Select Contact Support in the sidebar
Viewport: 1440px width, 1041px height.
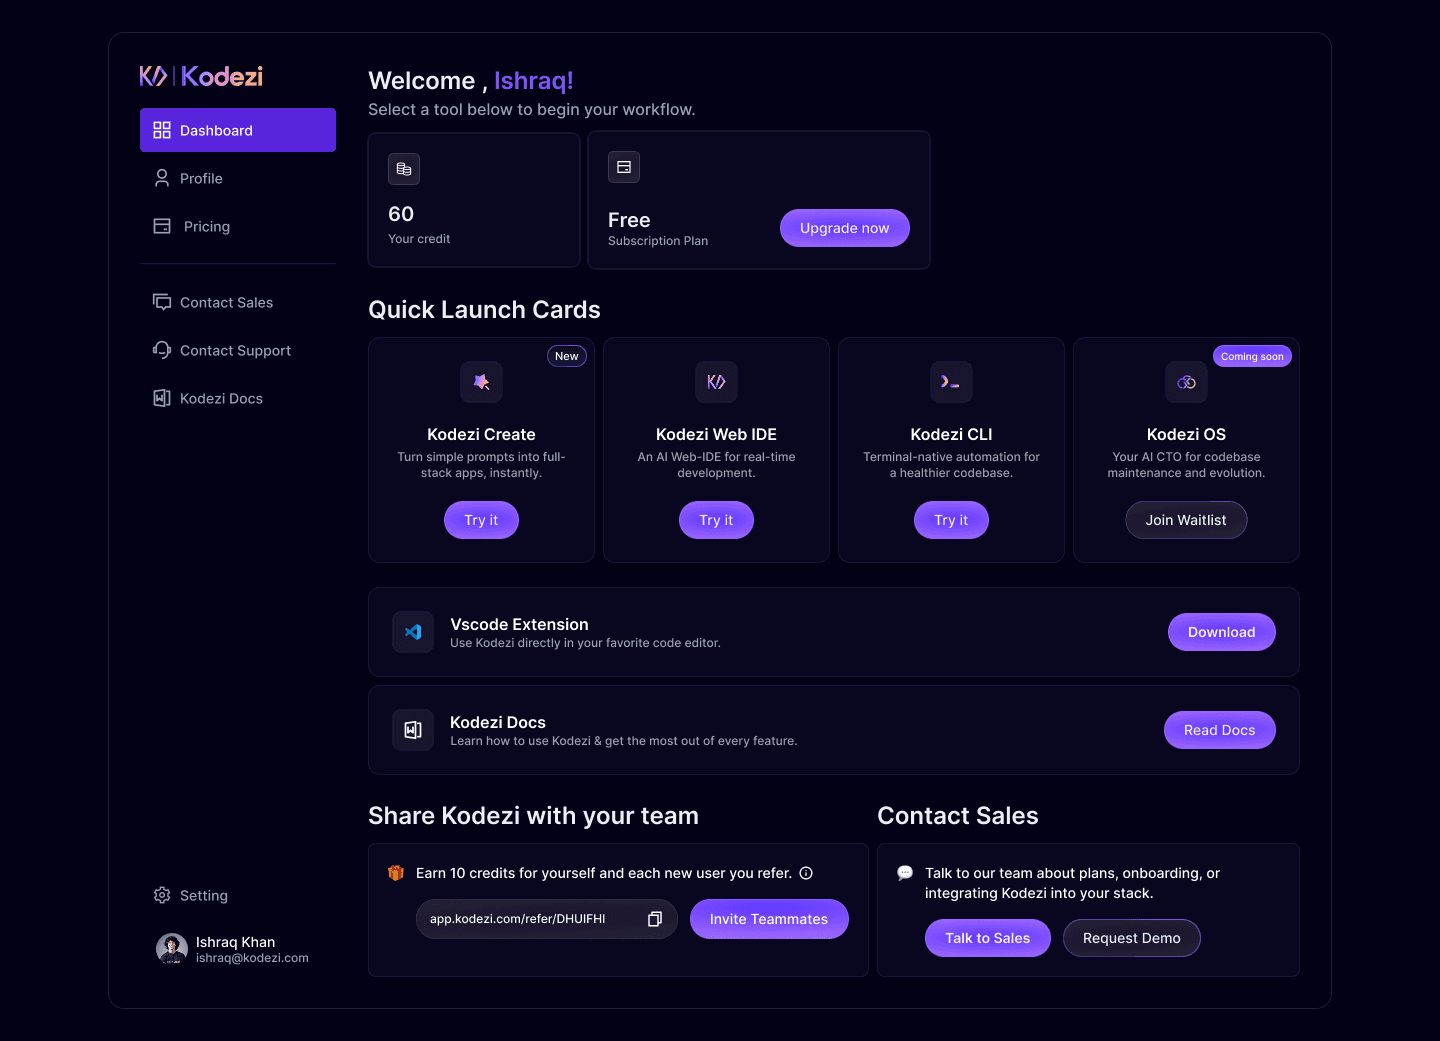coord(234,350)
